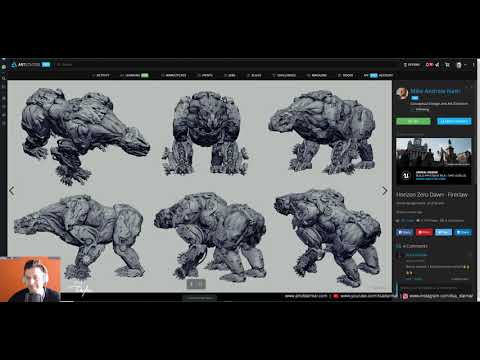Click the green Like button
This screenshot has height=360, width=480.
coord(413,121)
